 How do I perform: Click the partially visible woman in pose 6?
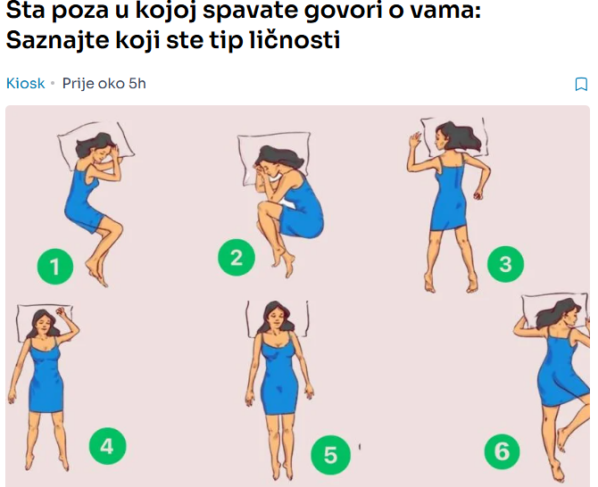click(555, 385)
